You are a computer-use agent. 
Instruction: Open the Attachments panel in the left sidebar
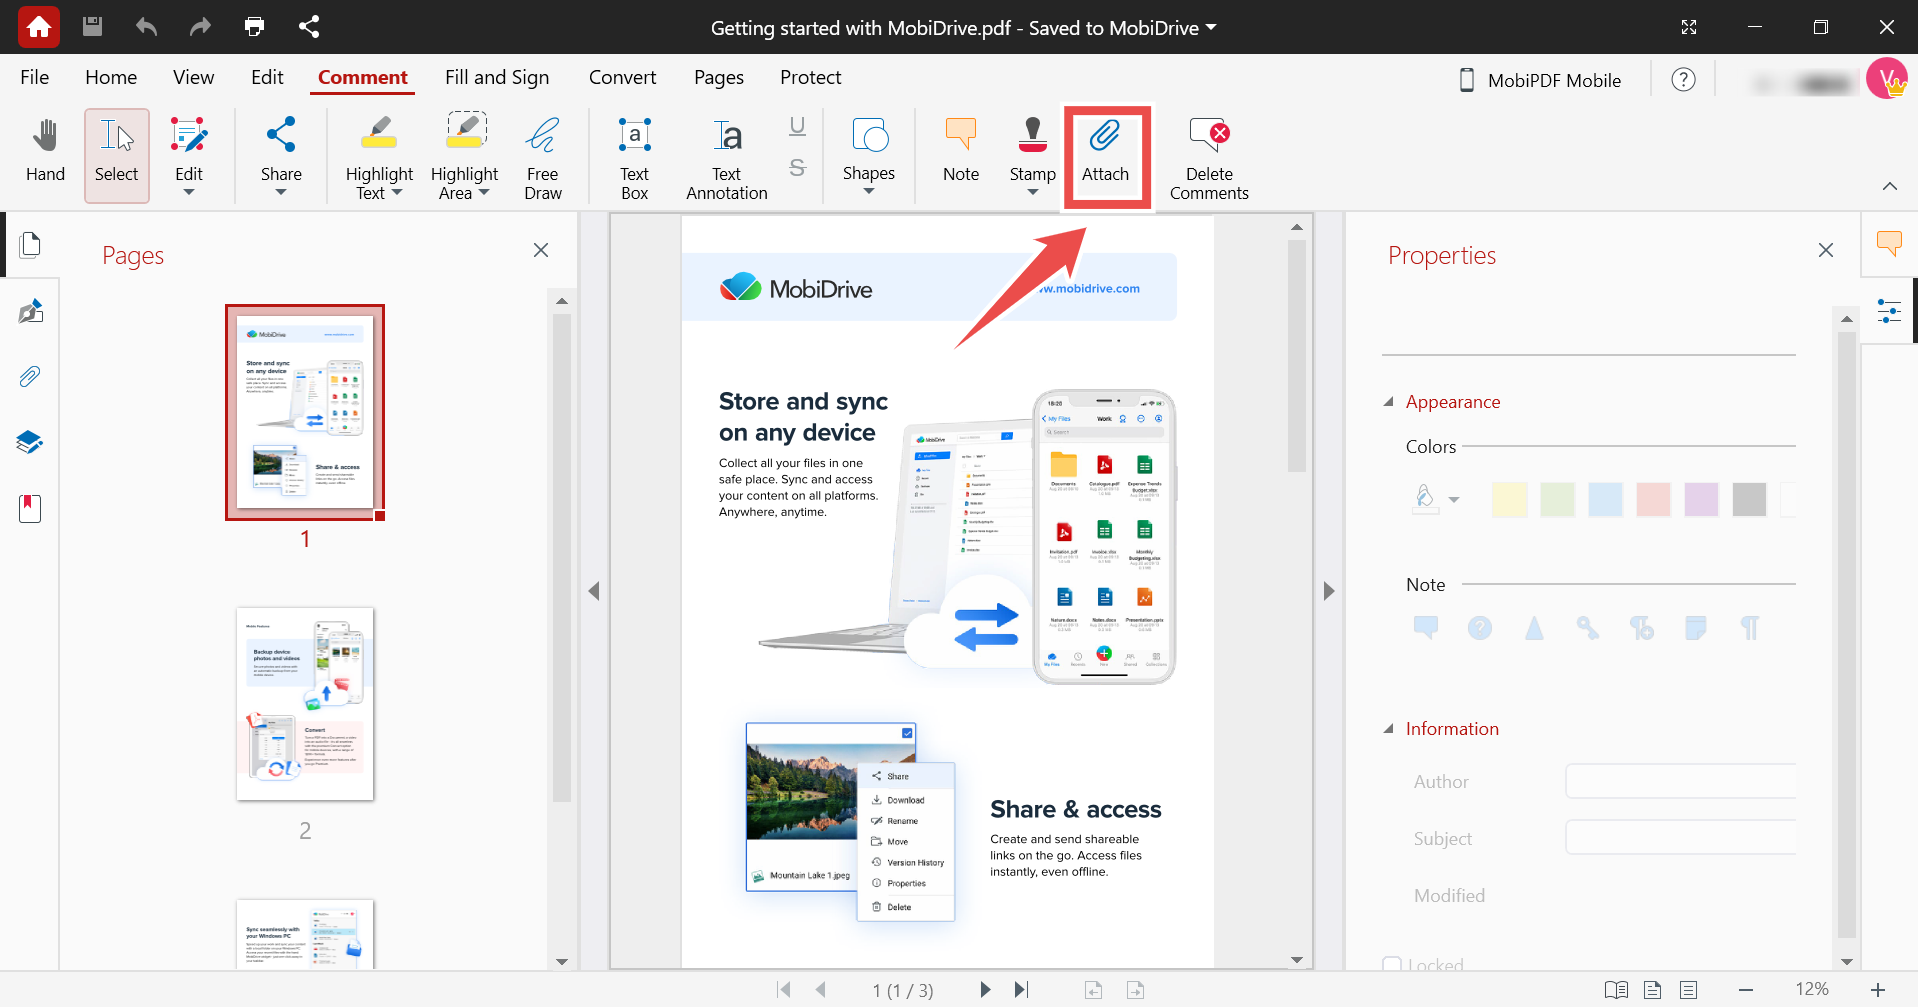[30, 376]
